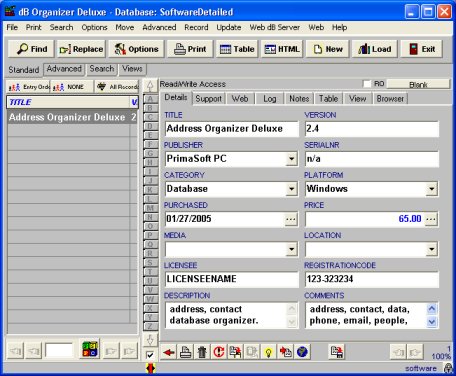Click into the SERIALNR field
Screen dimensions: 456x376
coord(372,159)
